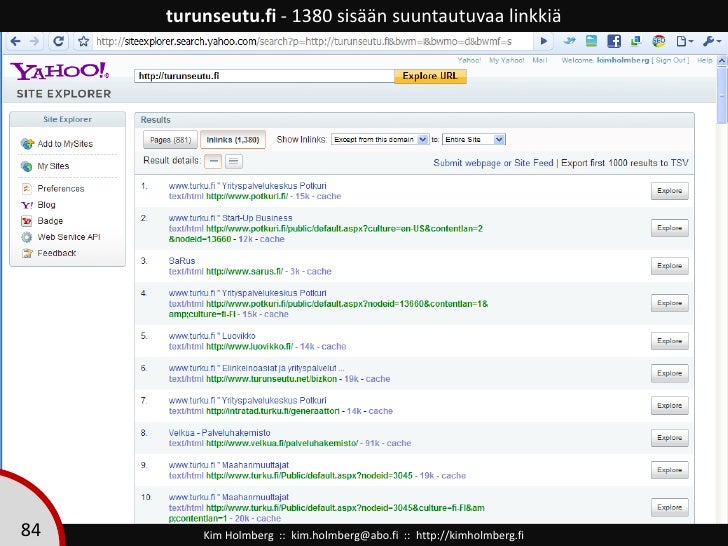Open the 'Except from this domain' dropdown
Screen dimensions: 728x546
(380, 139)
